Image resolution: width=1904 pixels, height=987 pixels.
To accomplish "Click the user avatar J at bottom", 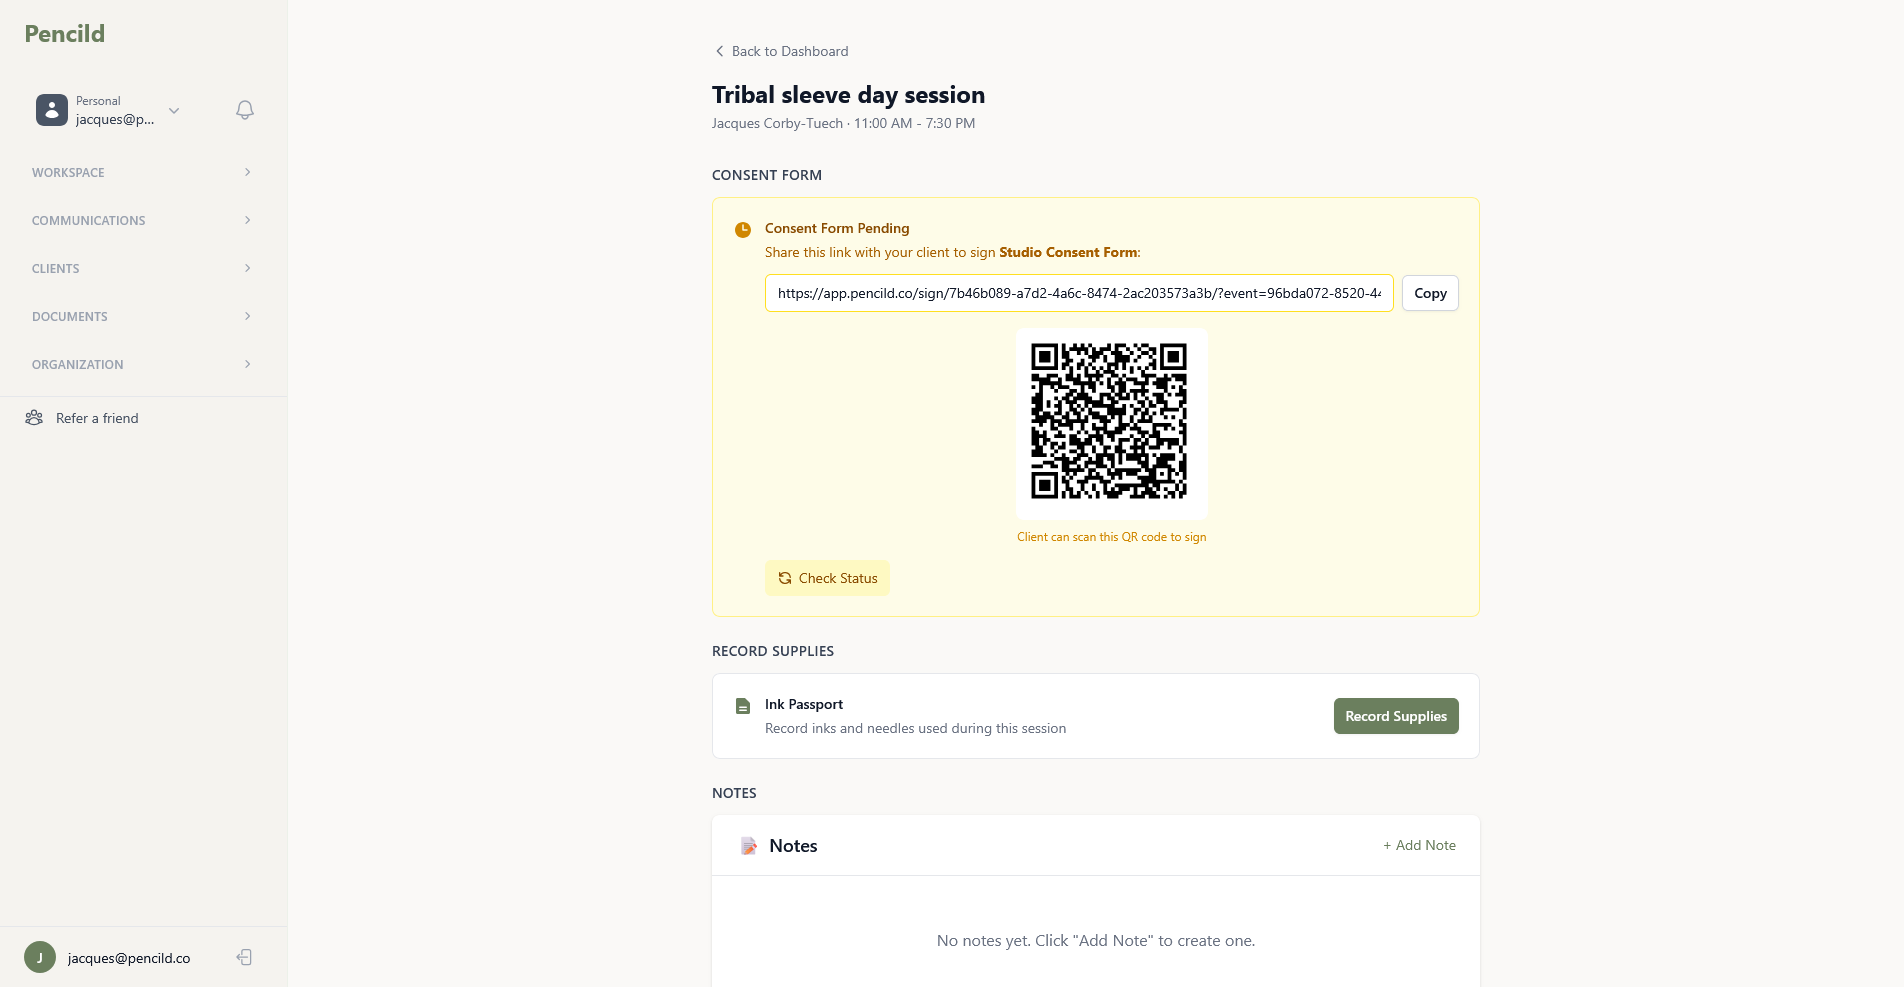I will coord(40,958).
